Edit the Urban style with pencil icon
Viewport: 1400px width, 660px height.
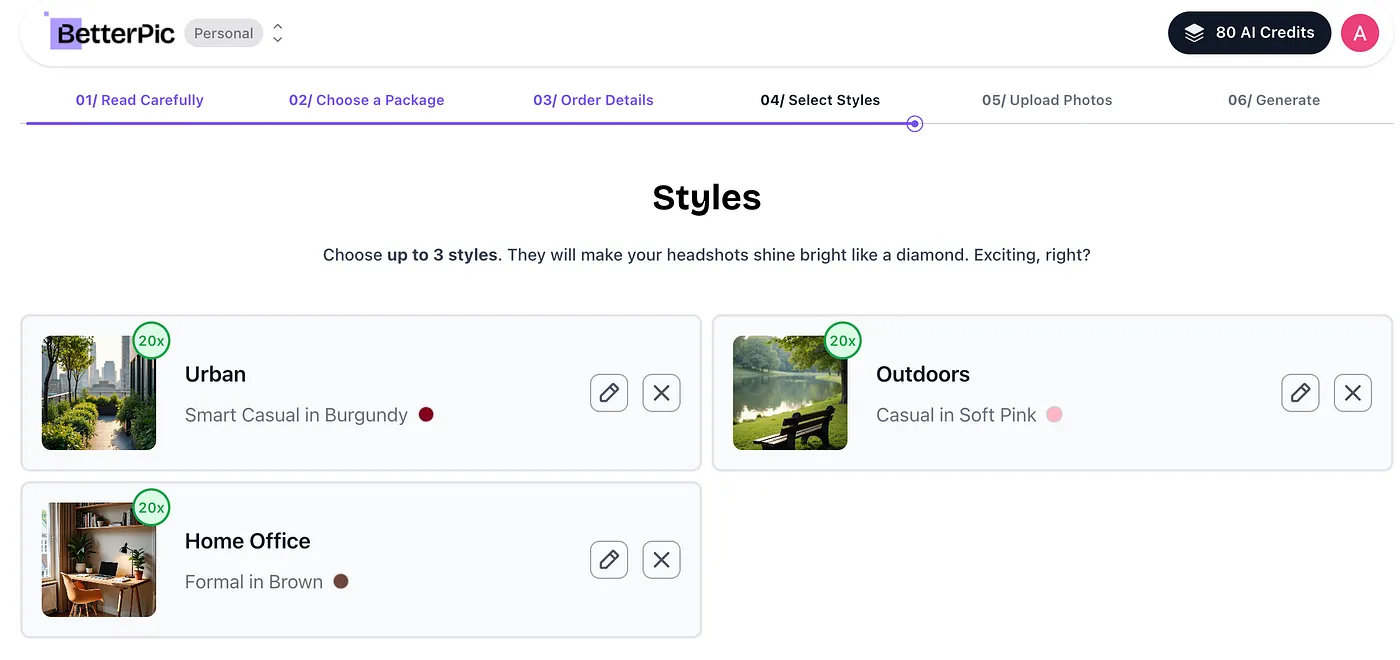609,393
